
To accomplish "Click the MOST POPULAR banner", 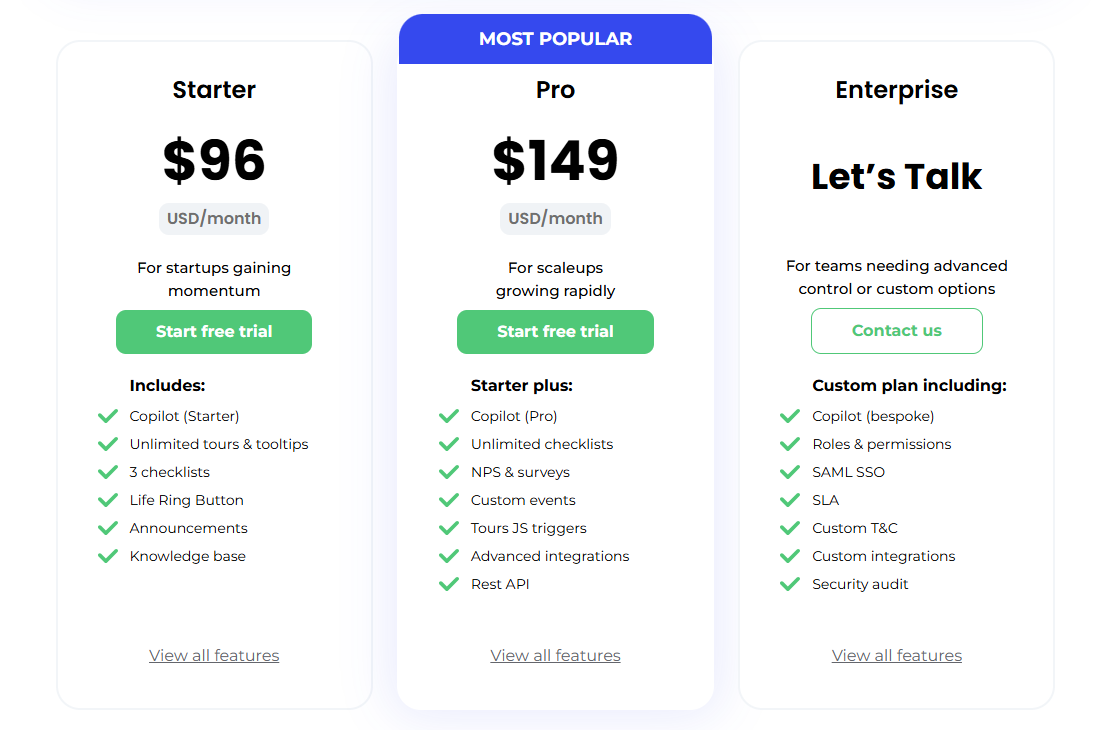I will [555, 39].
